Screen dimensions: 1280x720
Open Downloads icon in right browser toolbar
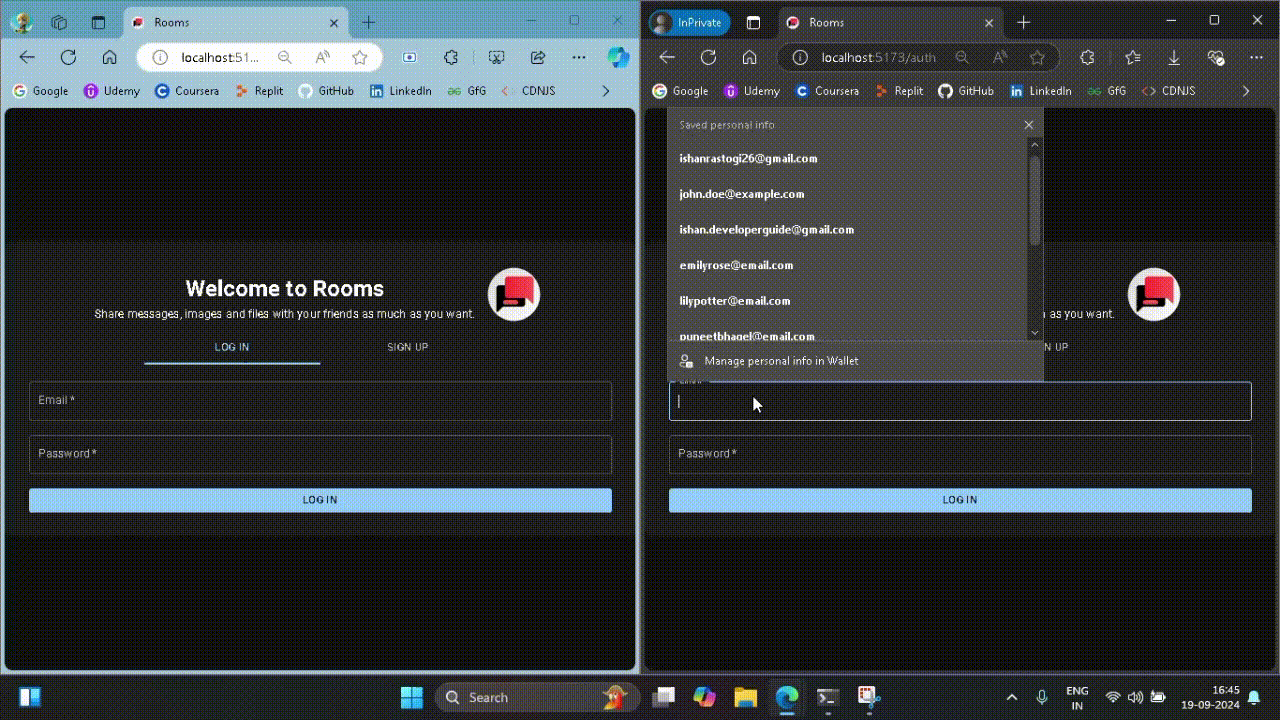click(x=1174, y=58)
